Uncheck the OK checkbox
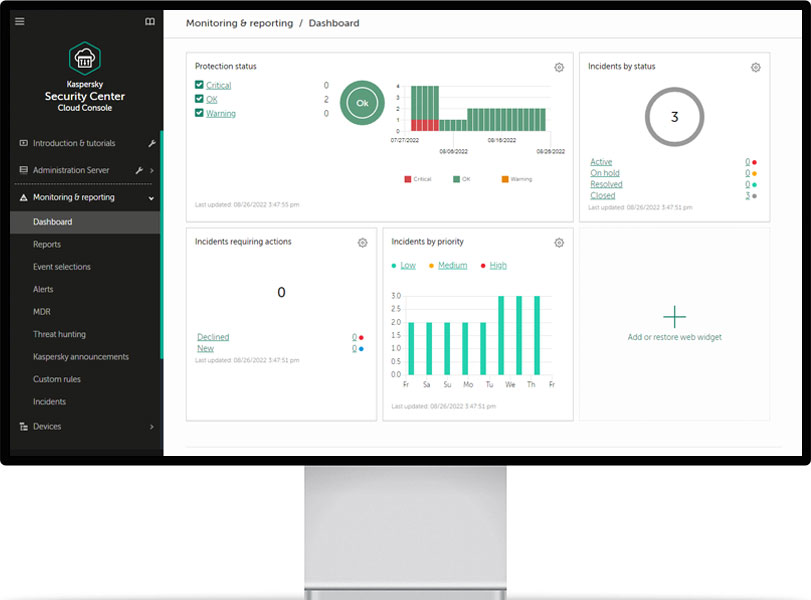 pos(199,98)
